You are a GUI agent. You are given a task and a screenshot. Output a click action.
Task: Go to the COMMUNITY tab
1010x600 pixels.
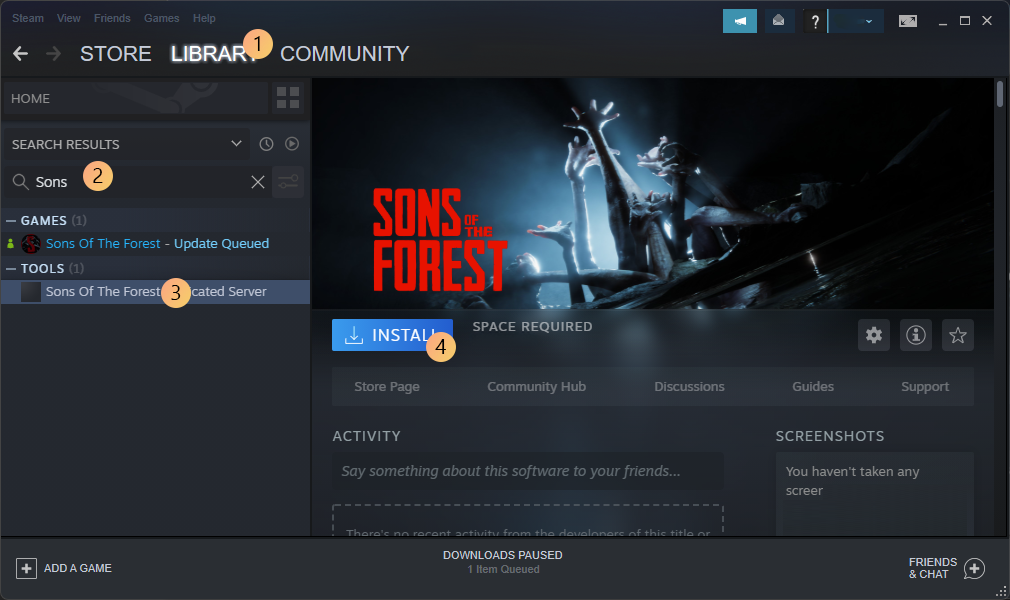tap(345, 53)
